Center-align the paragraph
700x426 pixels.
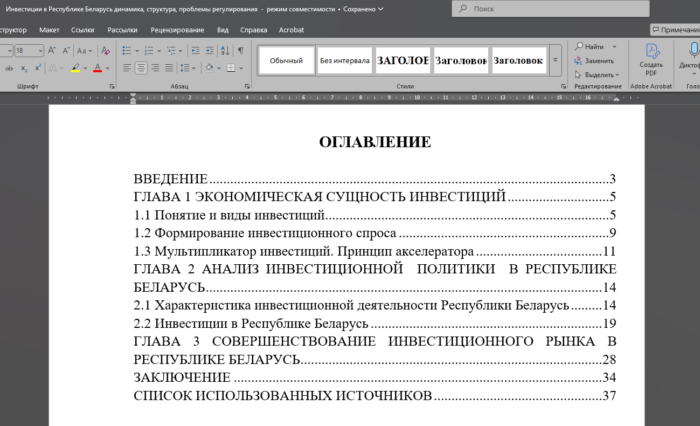click(x=141, y=68)
